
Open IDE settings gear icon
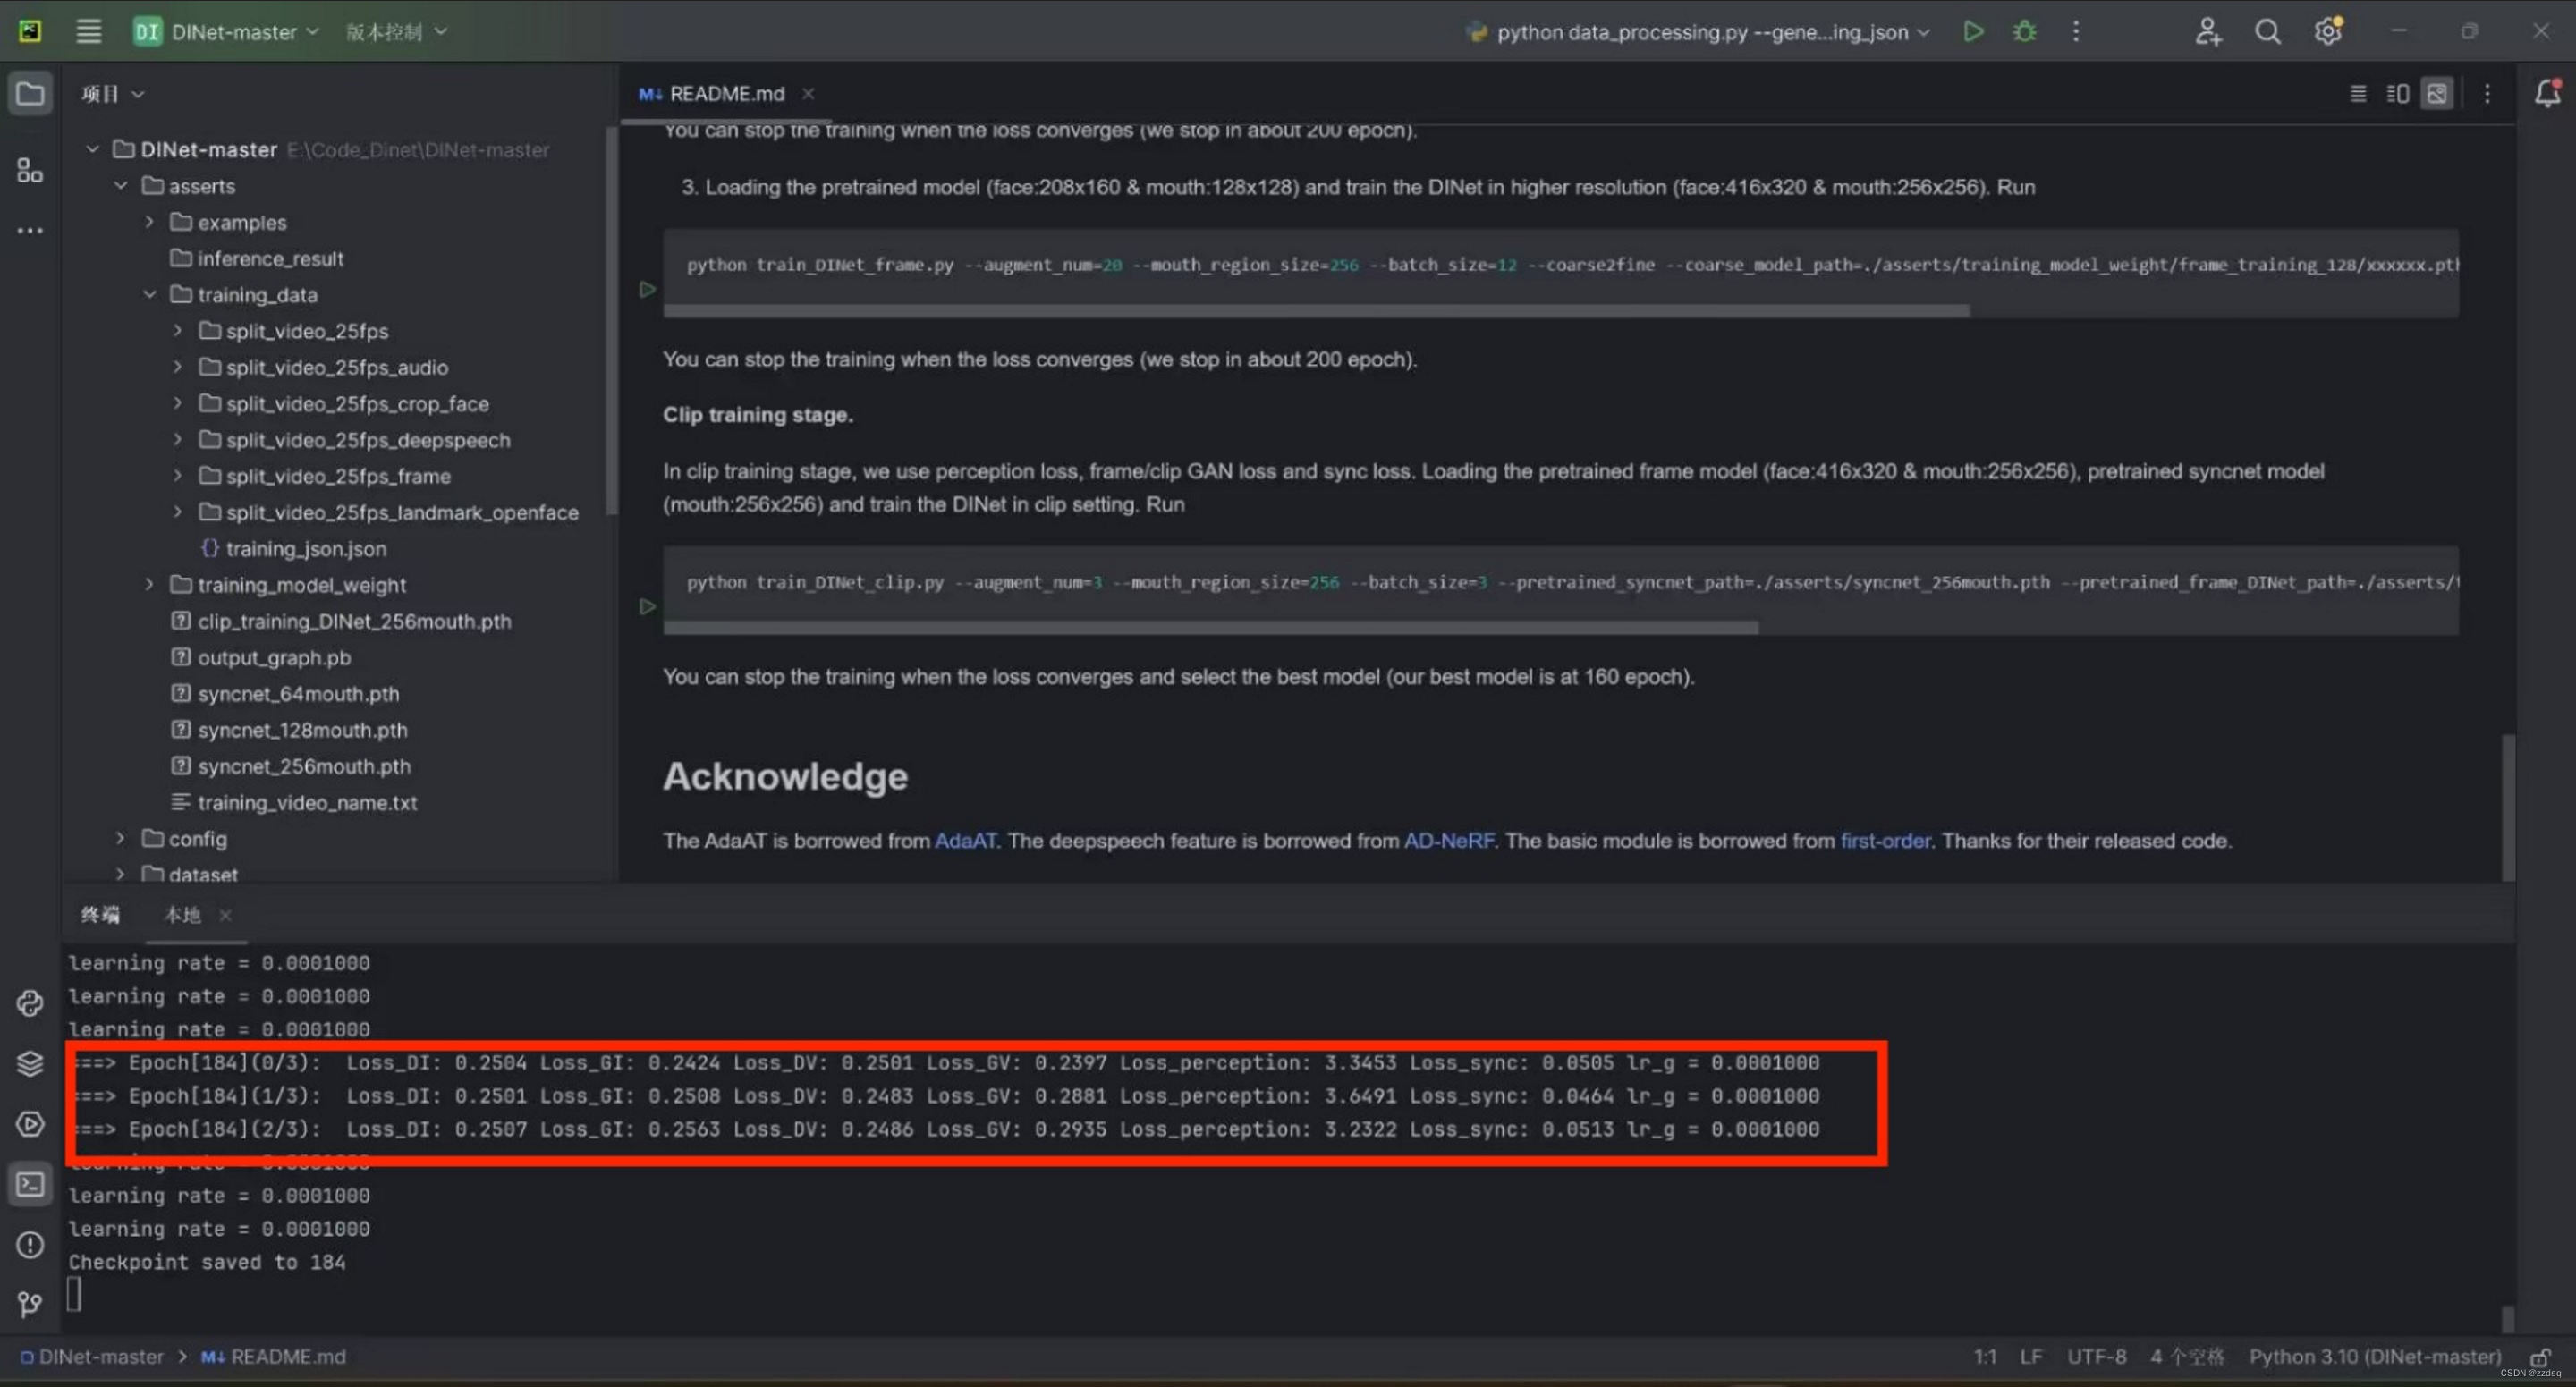coord(2327,31)
